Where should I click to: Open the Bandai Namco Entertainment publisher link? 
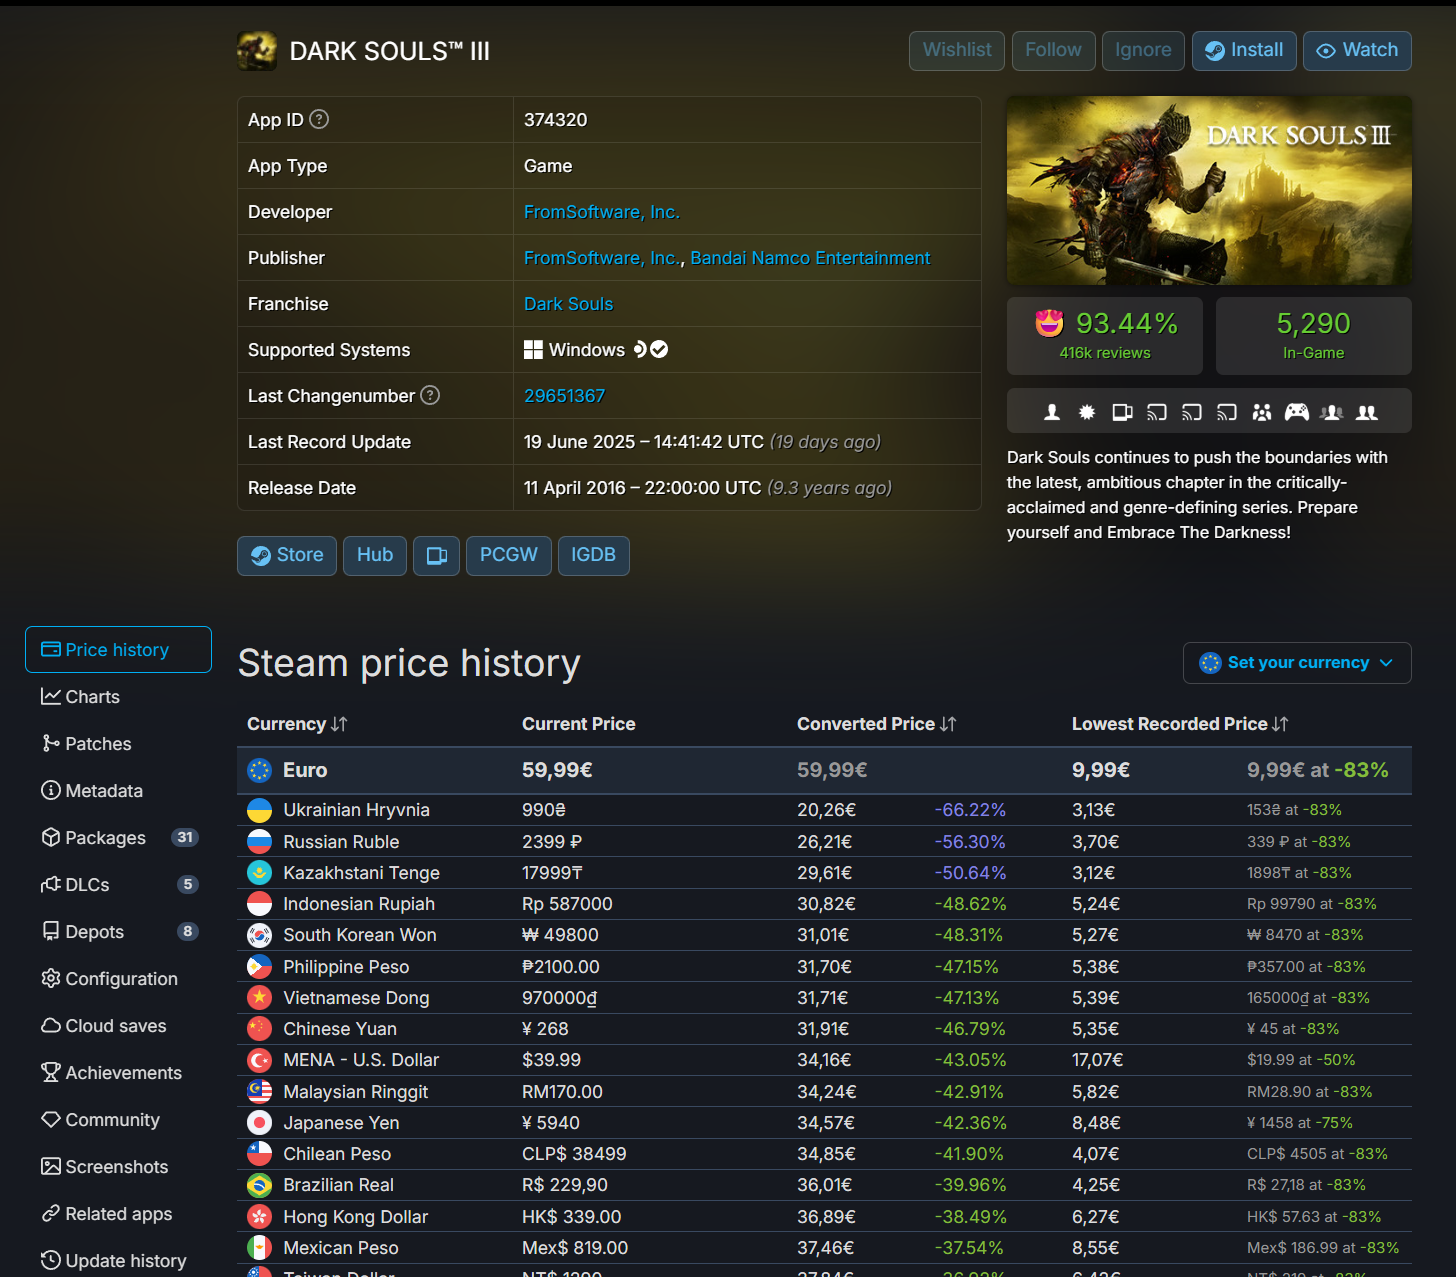(810, 258)
